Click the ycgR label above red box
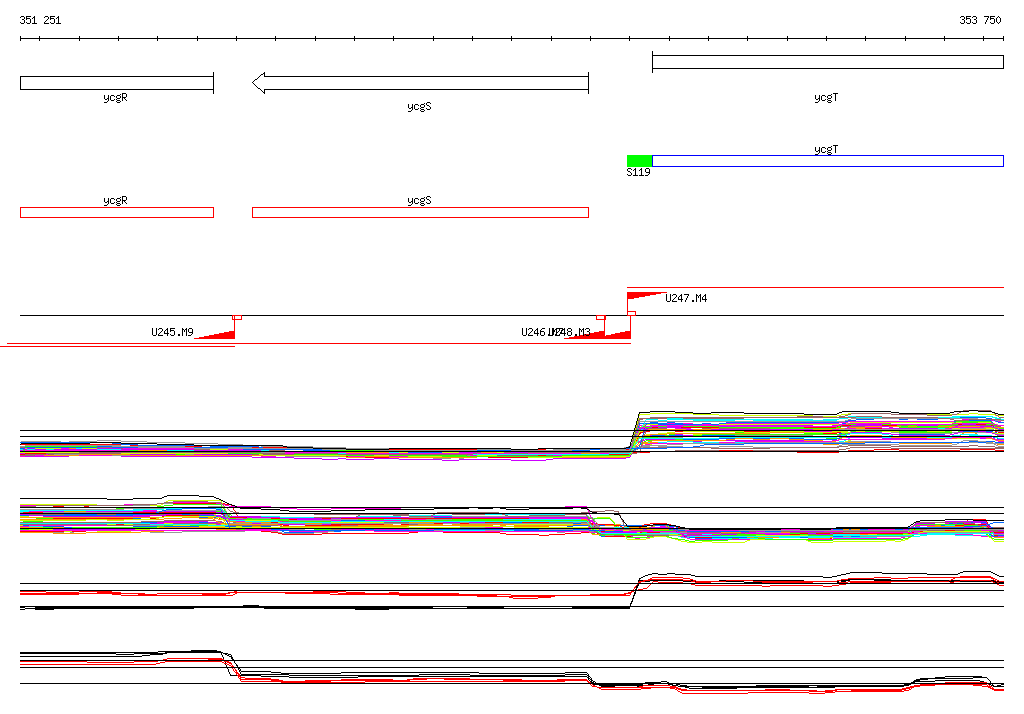This screenshot has height=714, width=1024. pos(116,201)
